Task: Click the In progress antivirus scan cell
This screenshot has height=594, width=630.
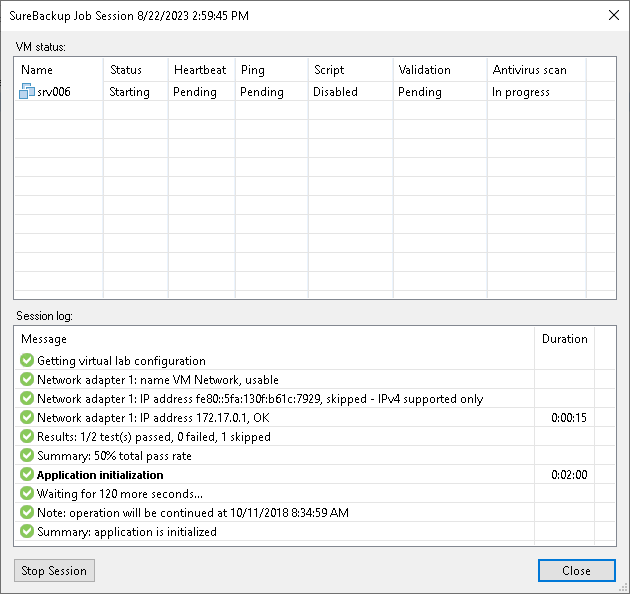Action: [x=521, y=92]
